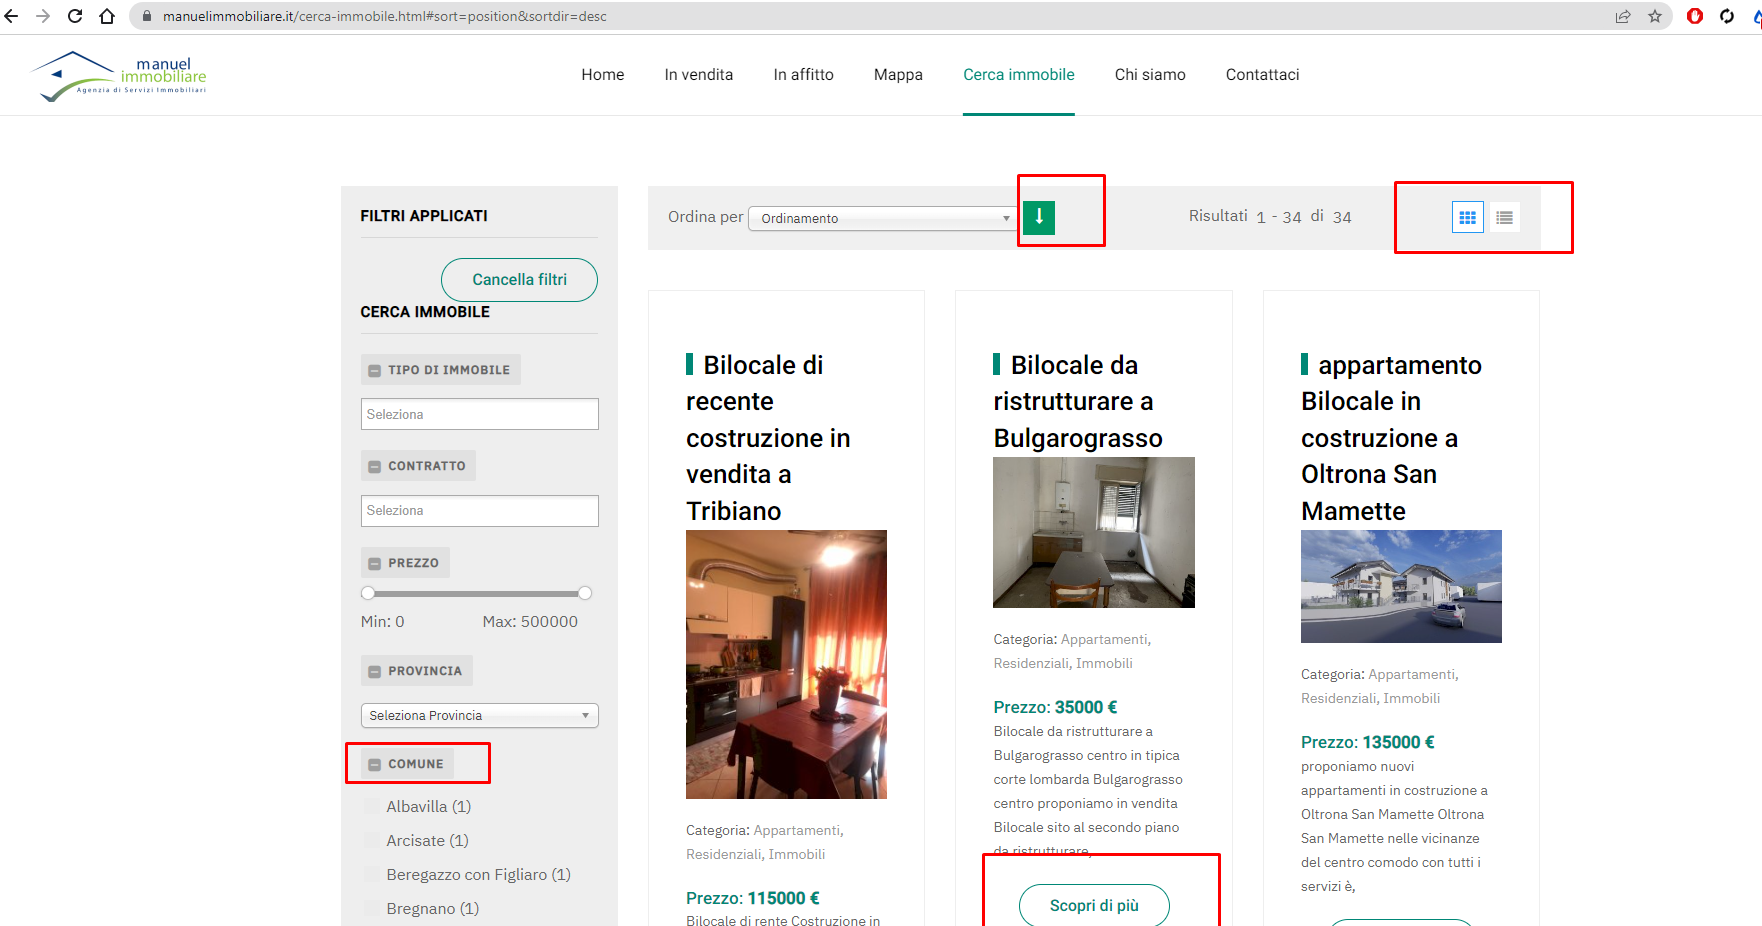
Task: Select the Beregazzo con Figliaro checkbox
Action: (x=372, y=875)
